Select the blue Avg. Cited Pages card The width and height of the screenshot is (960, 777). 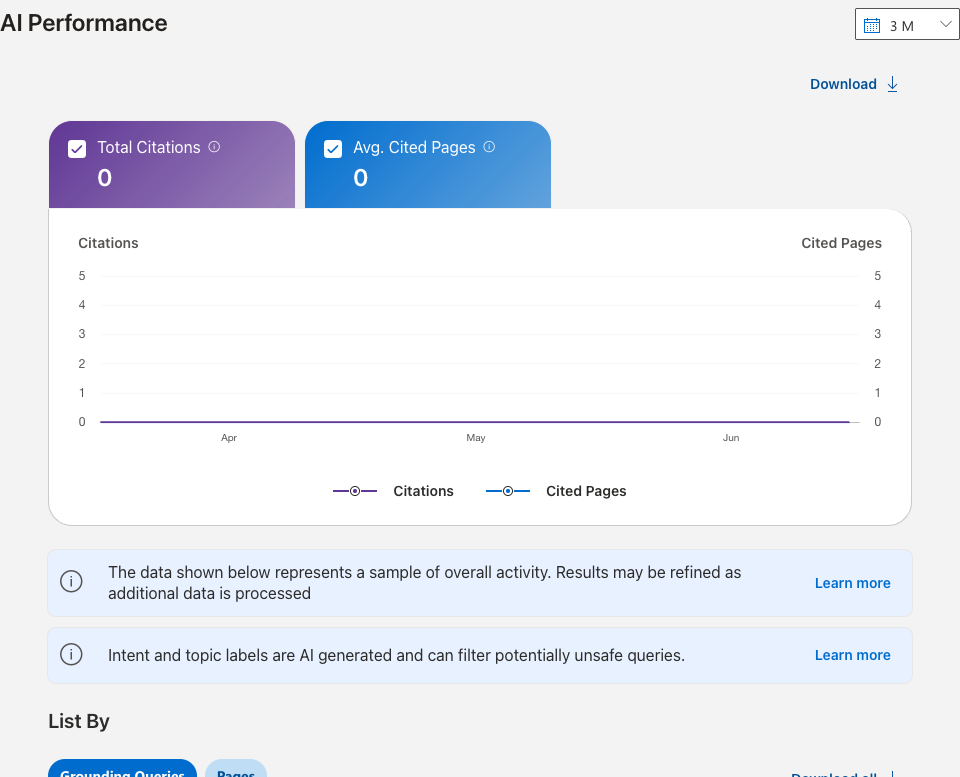428,165
